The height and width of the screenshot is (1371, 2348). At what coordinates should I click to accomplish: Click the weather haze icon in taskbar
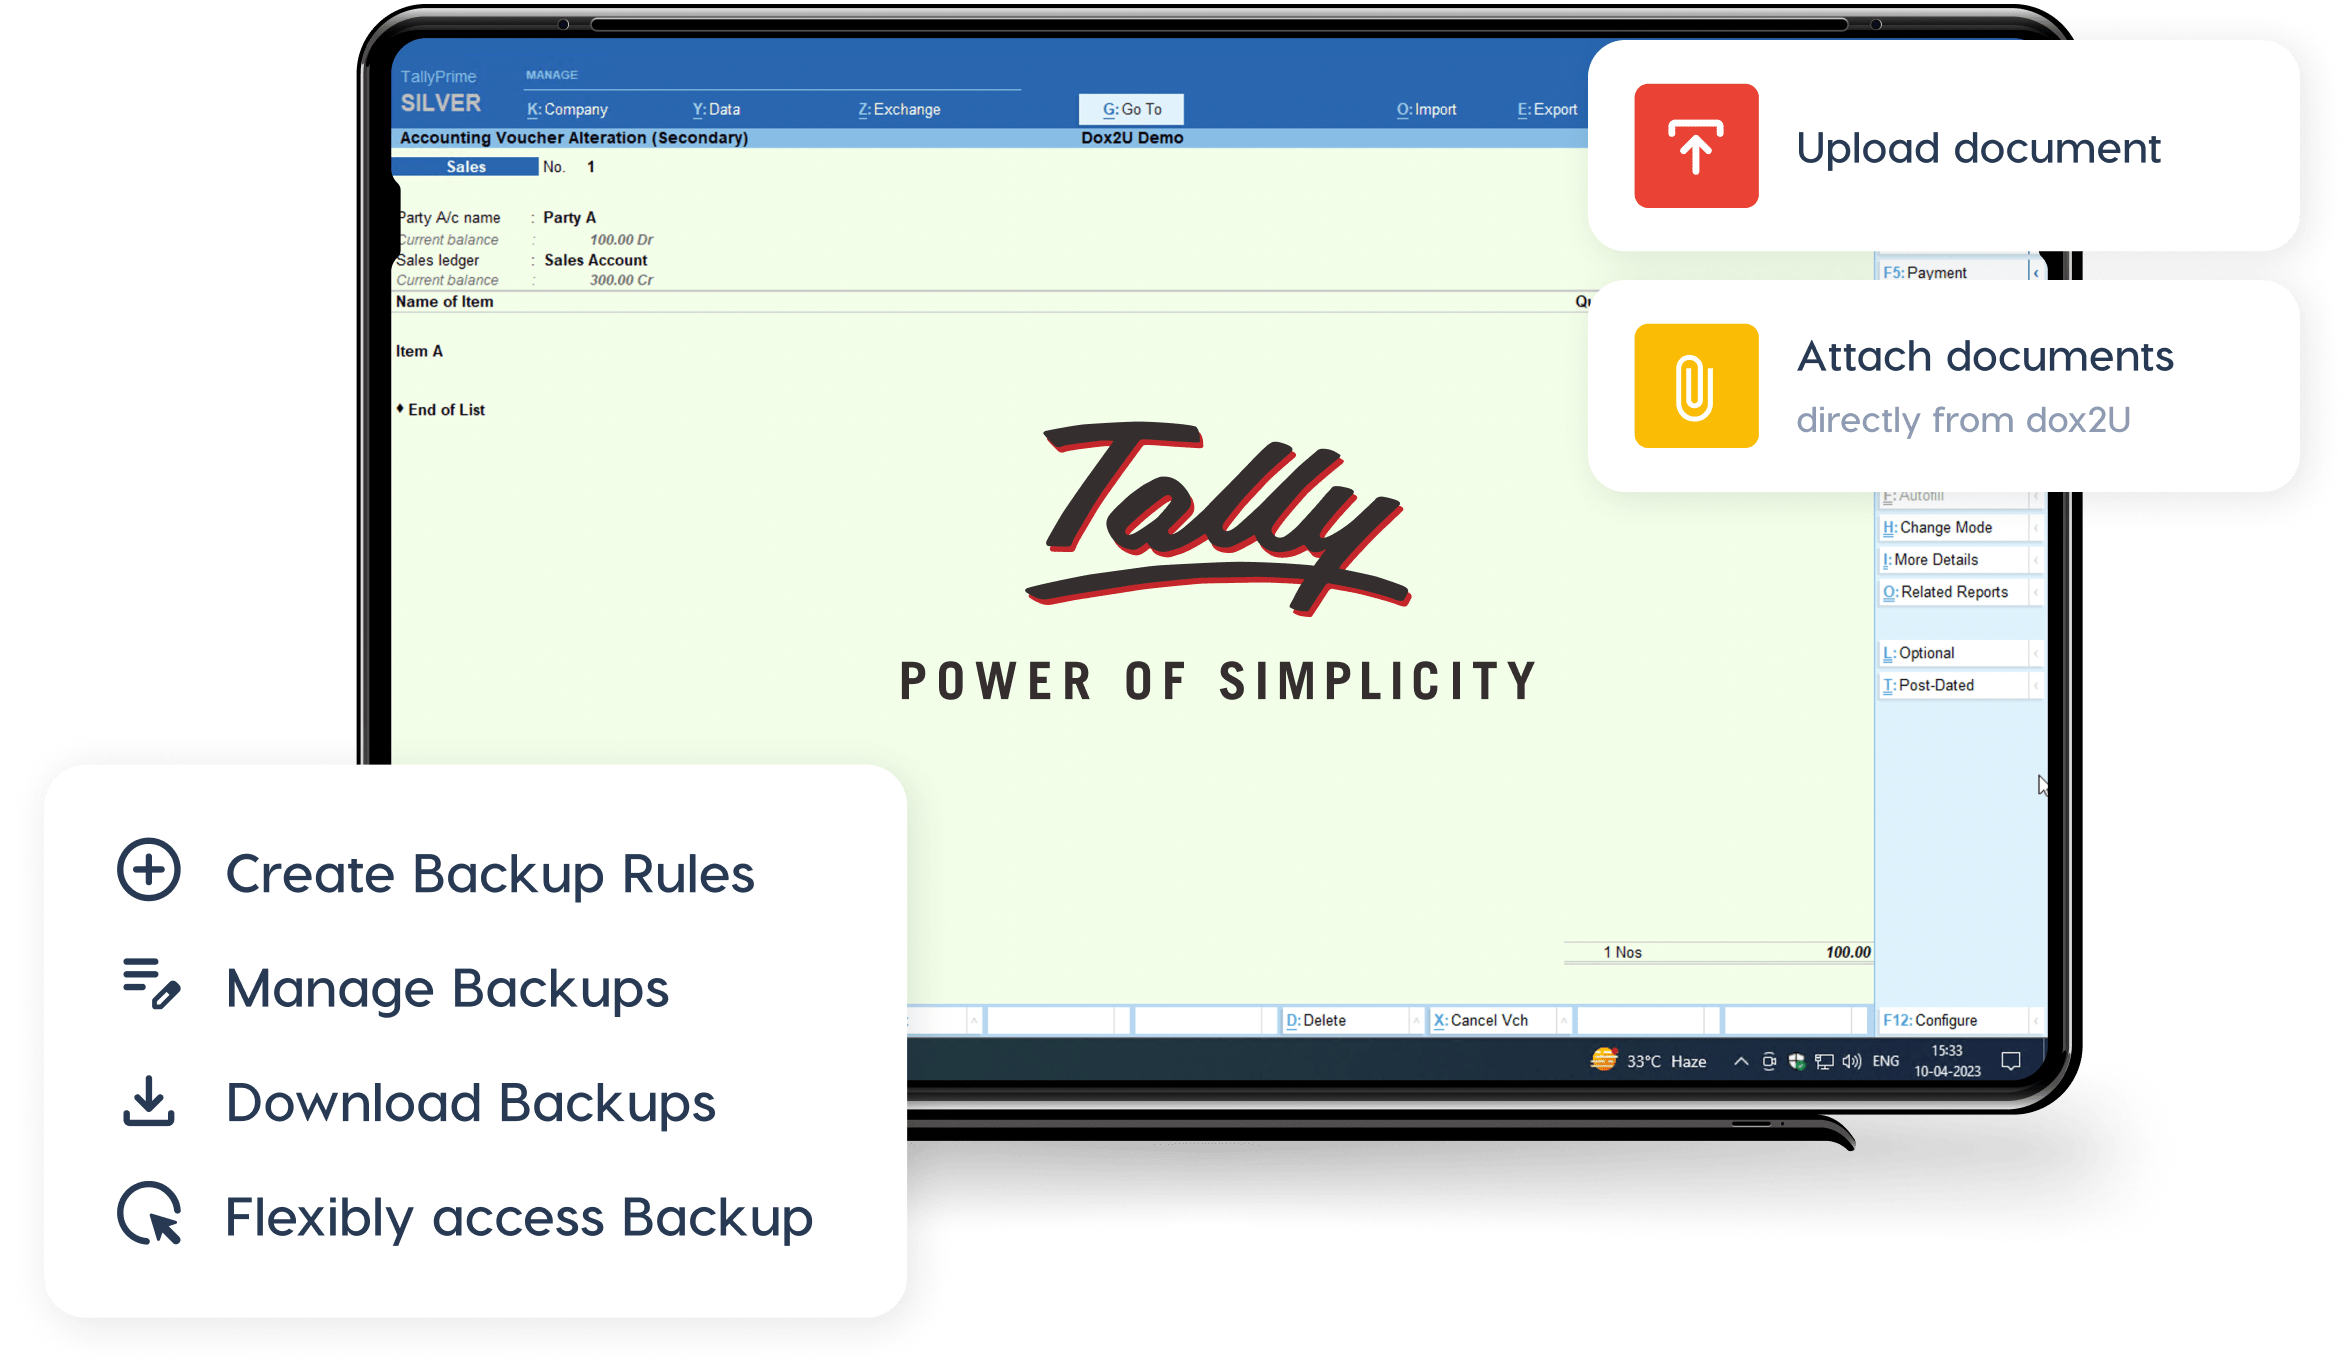[x=1604, y=1060]
